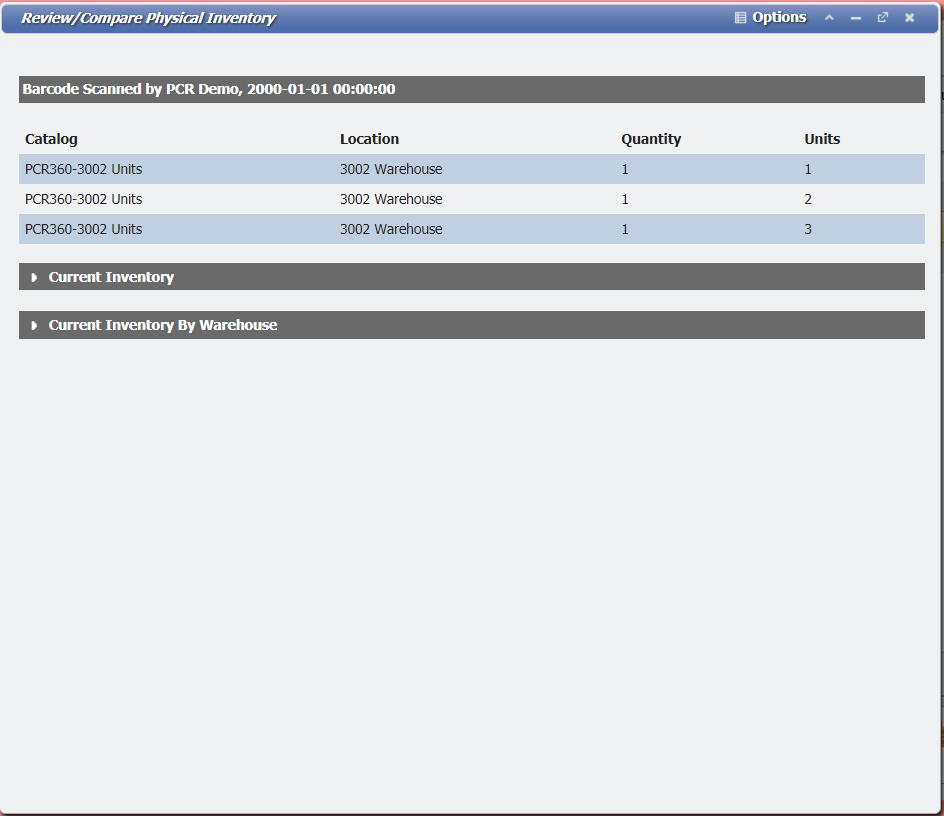Screen dimensions: 944x816
Task: Click 3002 Warehouse in the second row
Action: [x=391, y=199]
